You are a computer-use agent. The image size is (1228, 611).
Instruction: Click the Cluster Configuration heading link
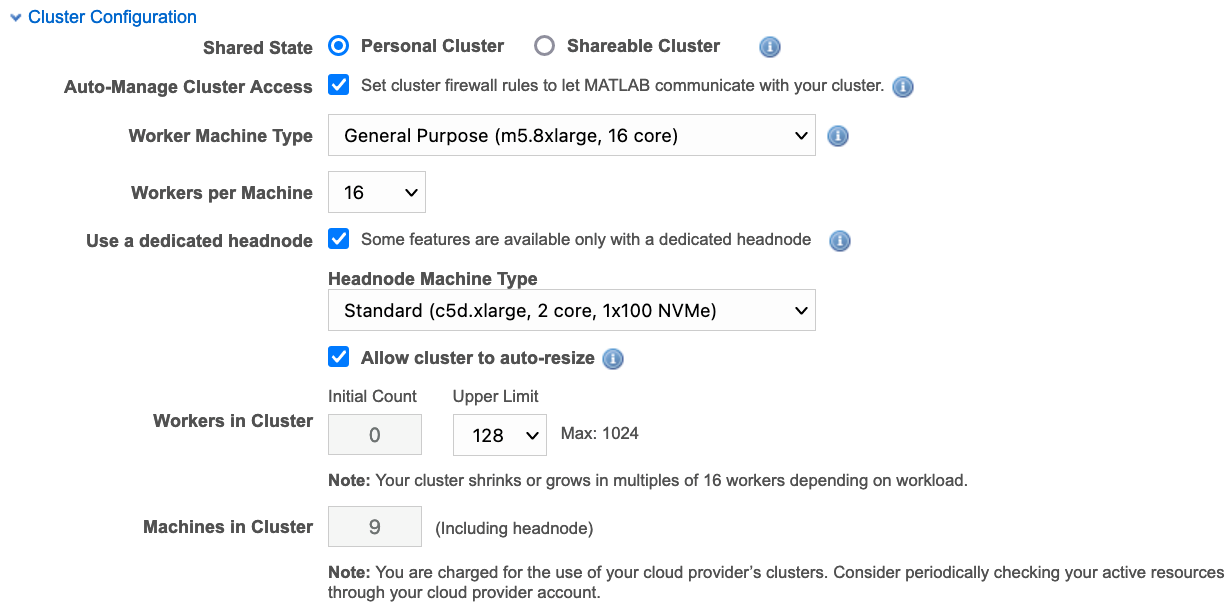coord(111,17)
